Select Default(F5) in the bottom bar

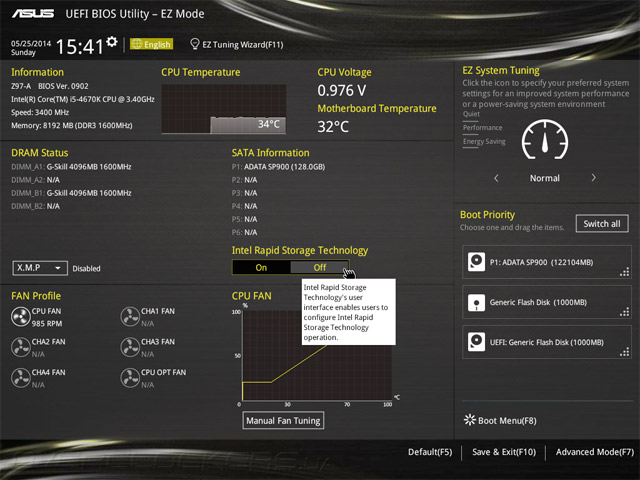click(430, 452)
